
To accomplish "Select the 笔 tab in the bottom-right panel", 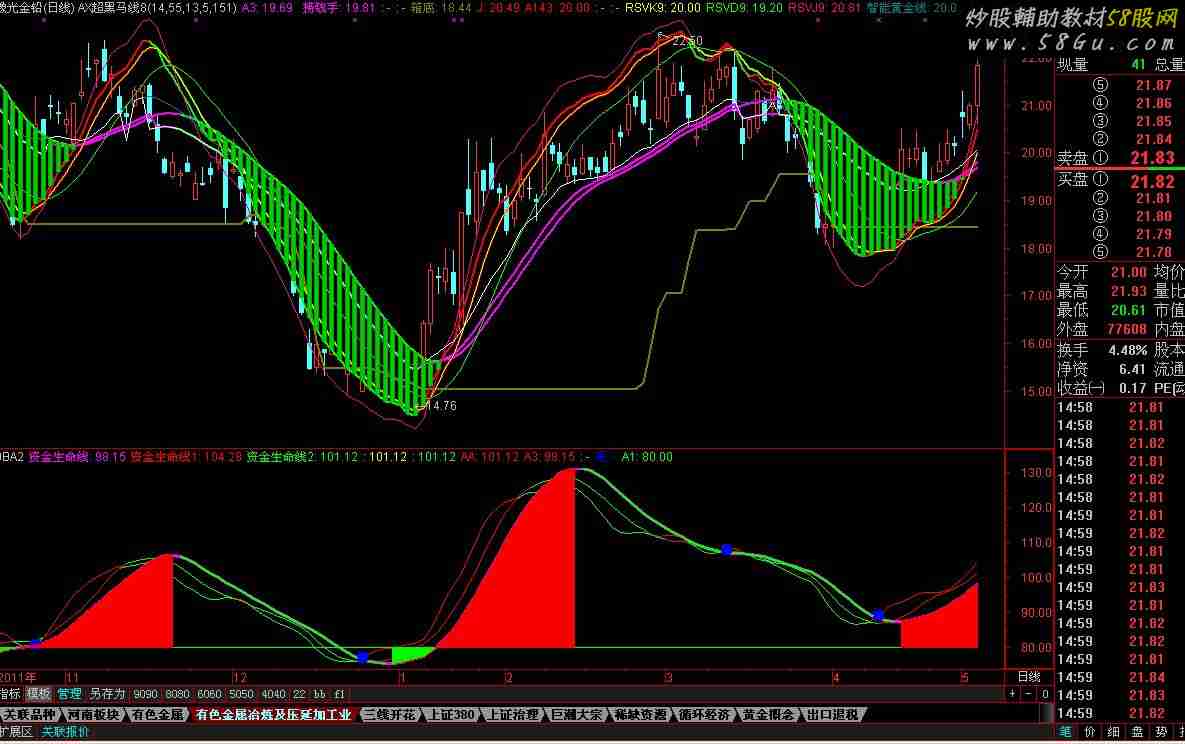I will (x=1066, y=732).
